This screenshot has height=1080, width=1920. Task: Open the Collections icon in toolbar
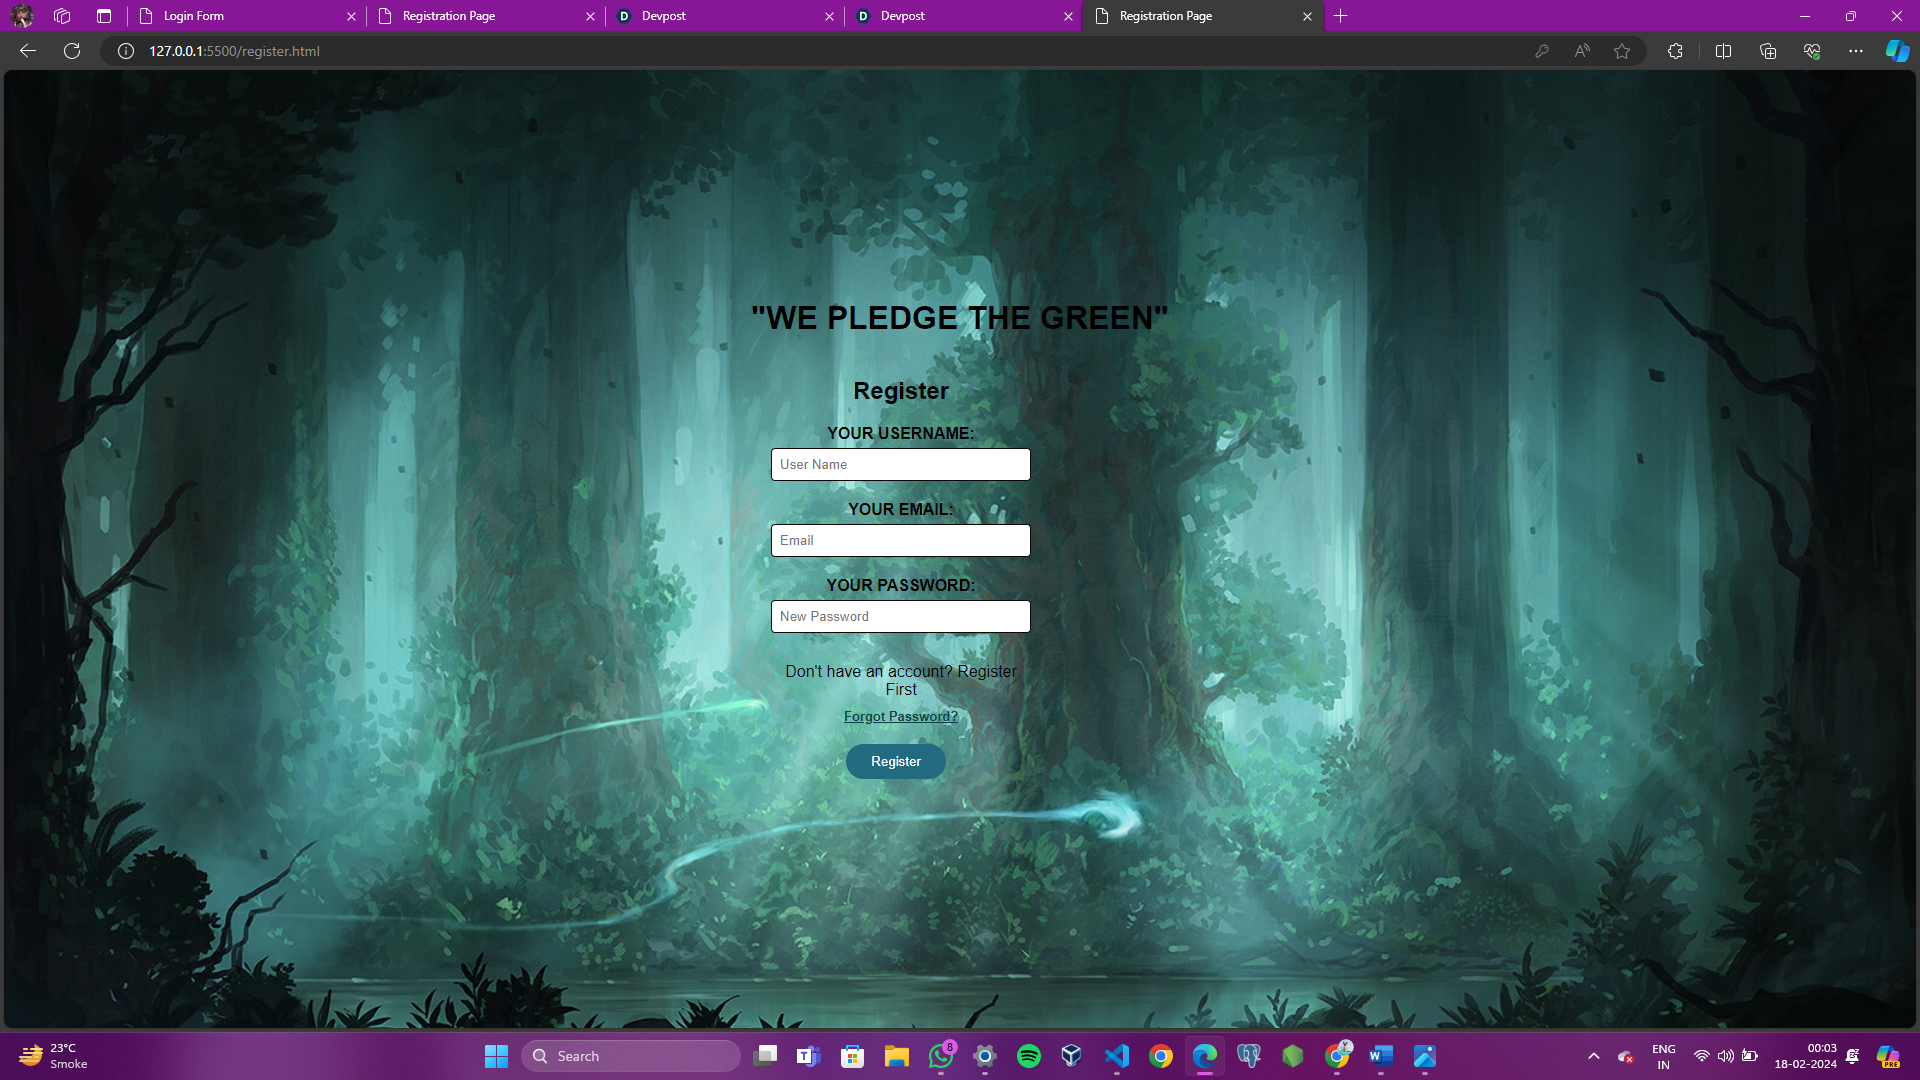click(1768, 51)
